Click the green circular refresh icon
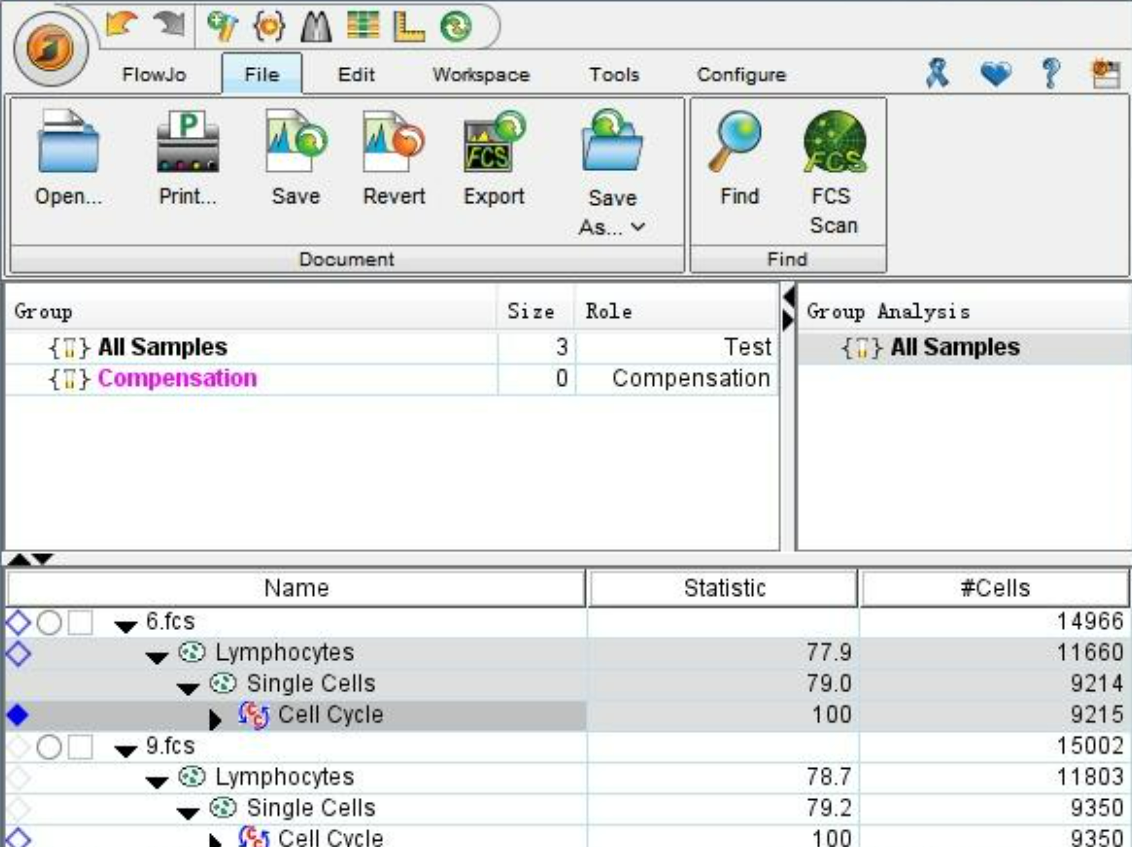 click(455, 27)
